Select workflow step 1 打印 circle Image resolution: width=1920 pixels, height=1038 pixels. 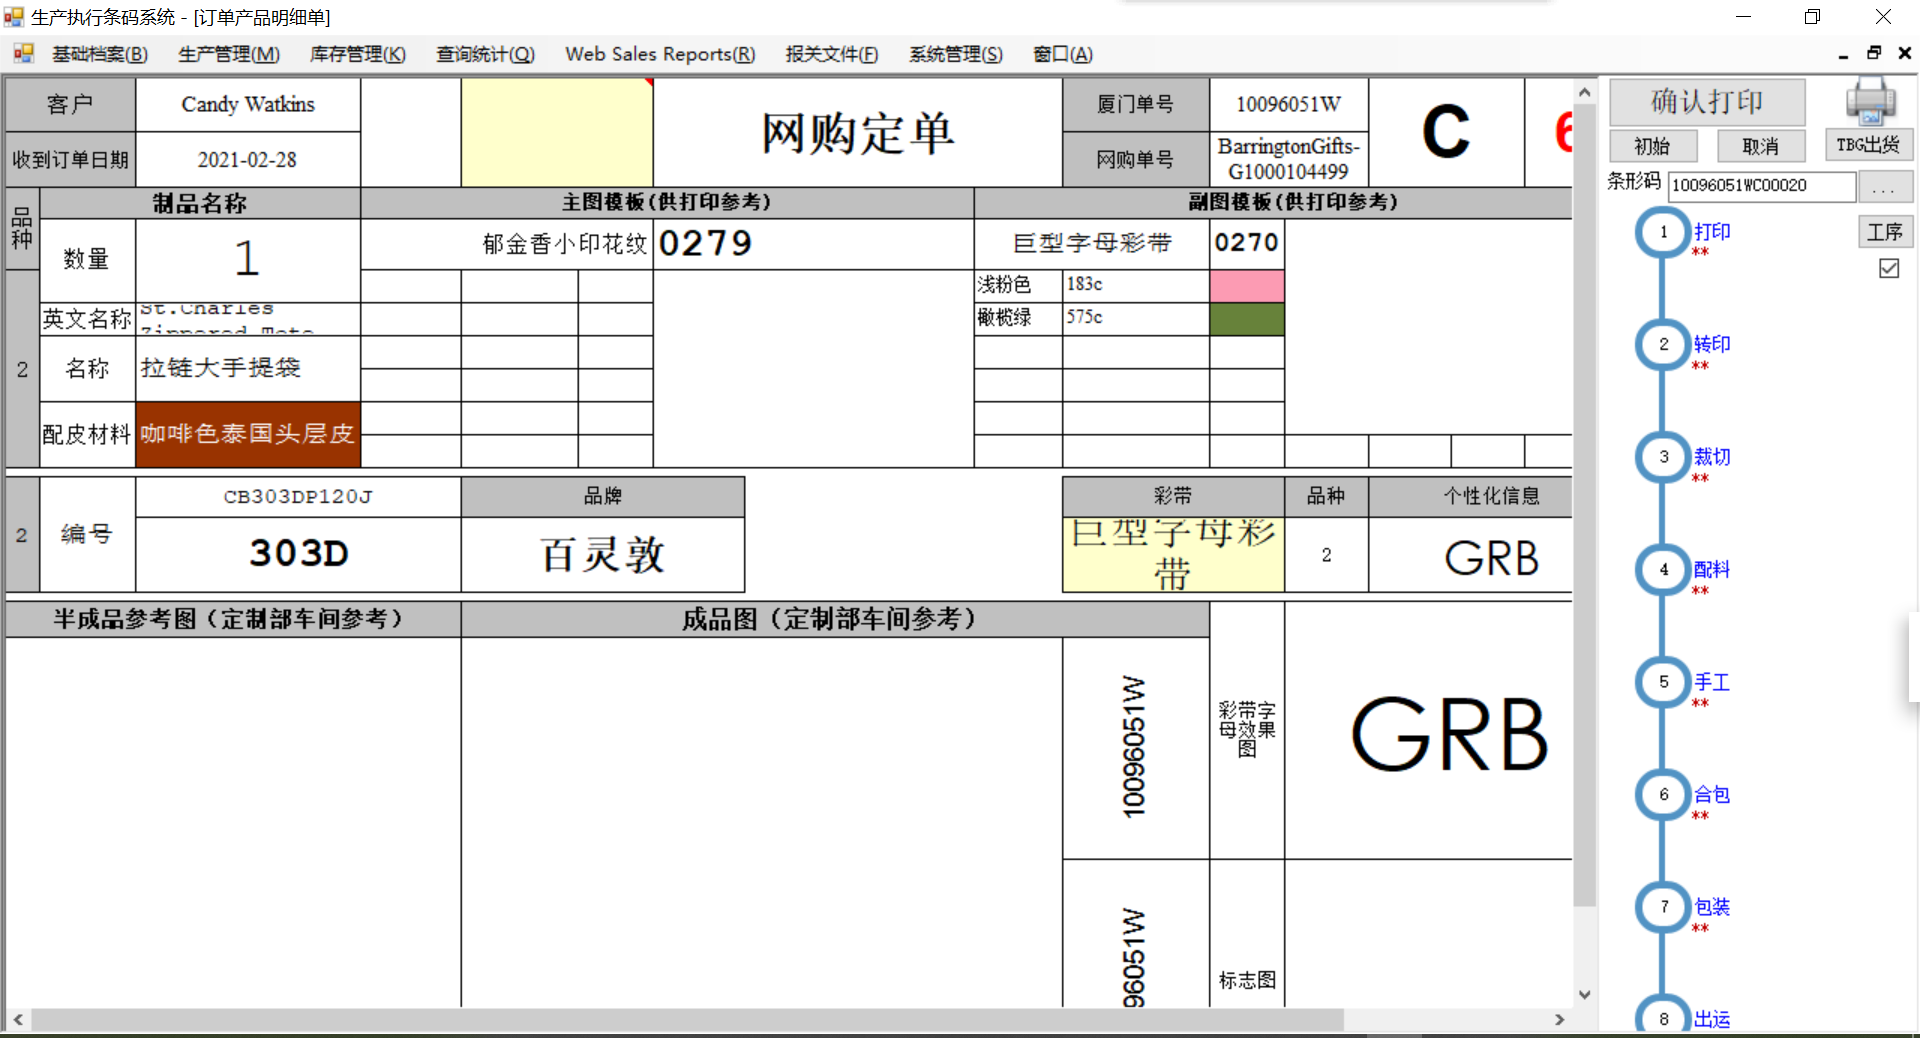click(x=1662, y=231)
